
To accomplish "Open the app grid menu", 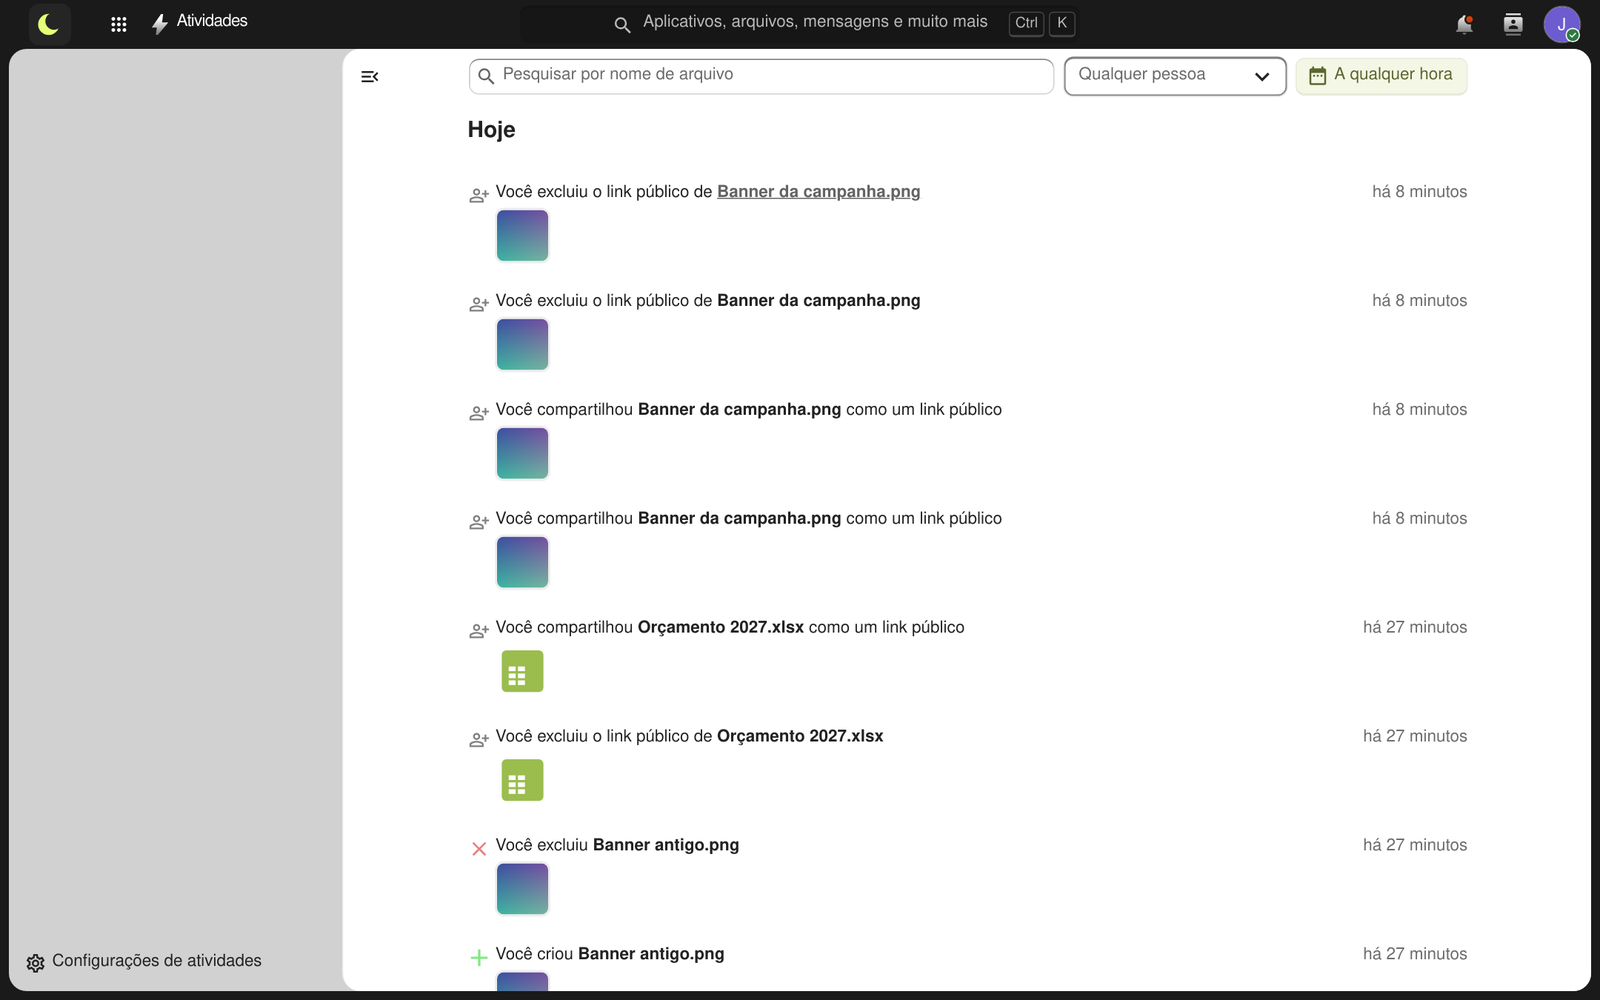I will pyautogui.click(x=118, y=24).
